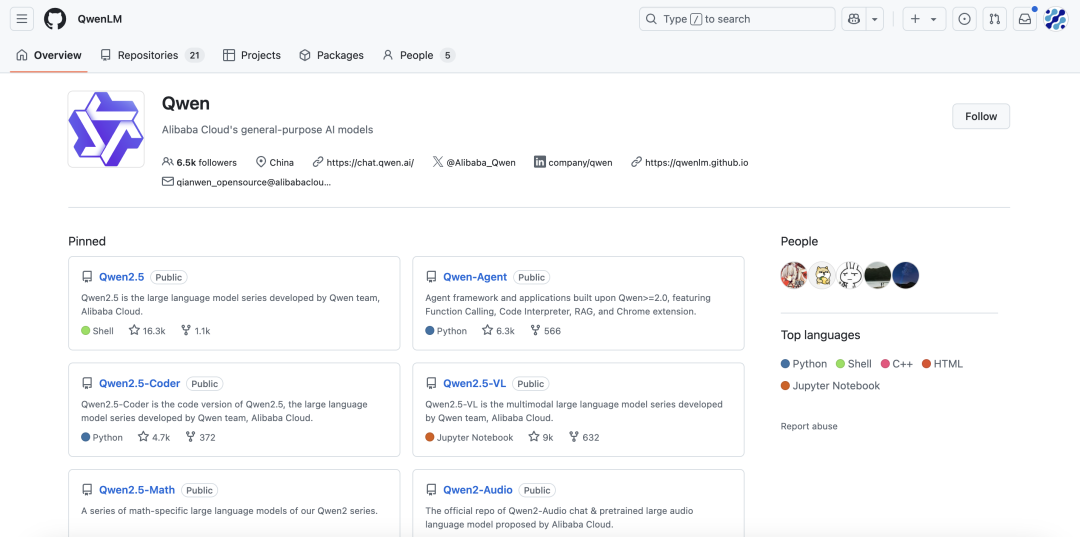This screenshot has width=1080, height=537.
Task: Open the @Alibaba_Qwen X profile link
Action: [x=481, y=162]
